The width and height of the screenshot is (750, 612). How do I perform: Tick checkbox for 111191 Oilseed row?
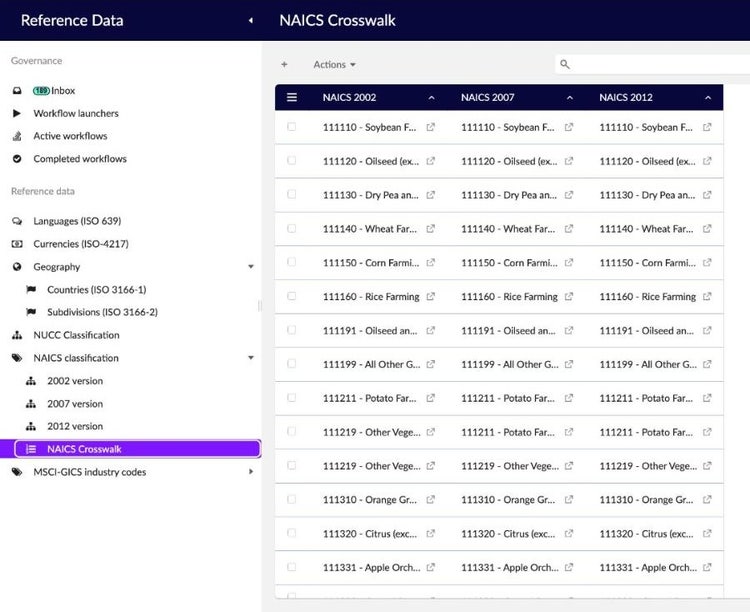(291, 330)
